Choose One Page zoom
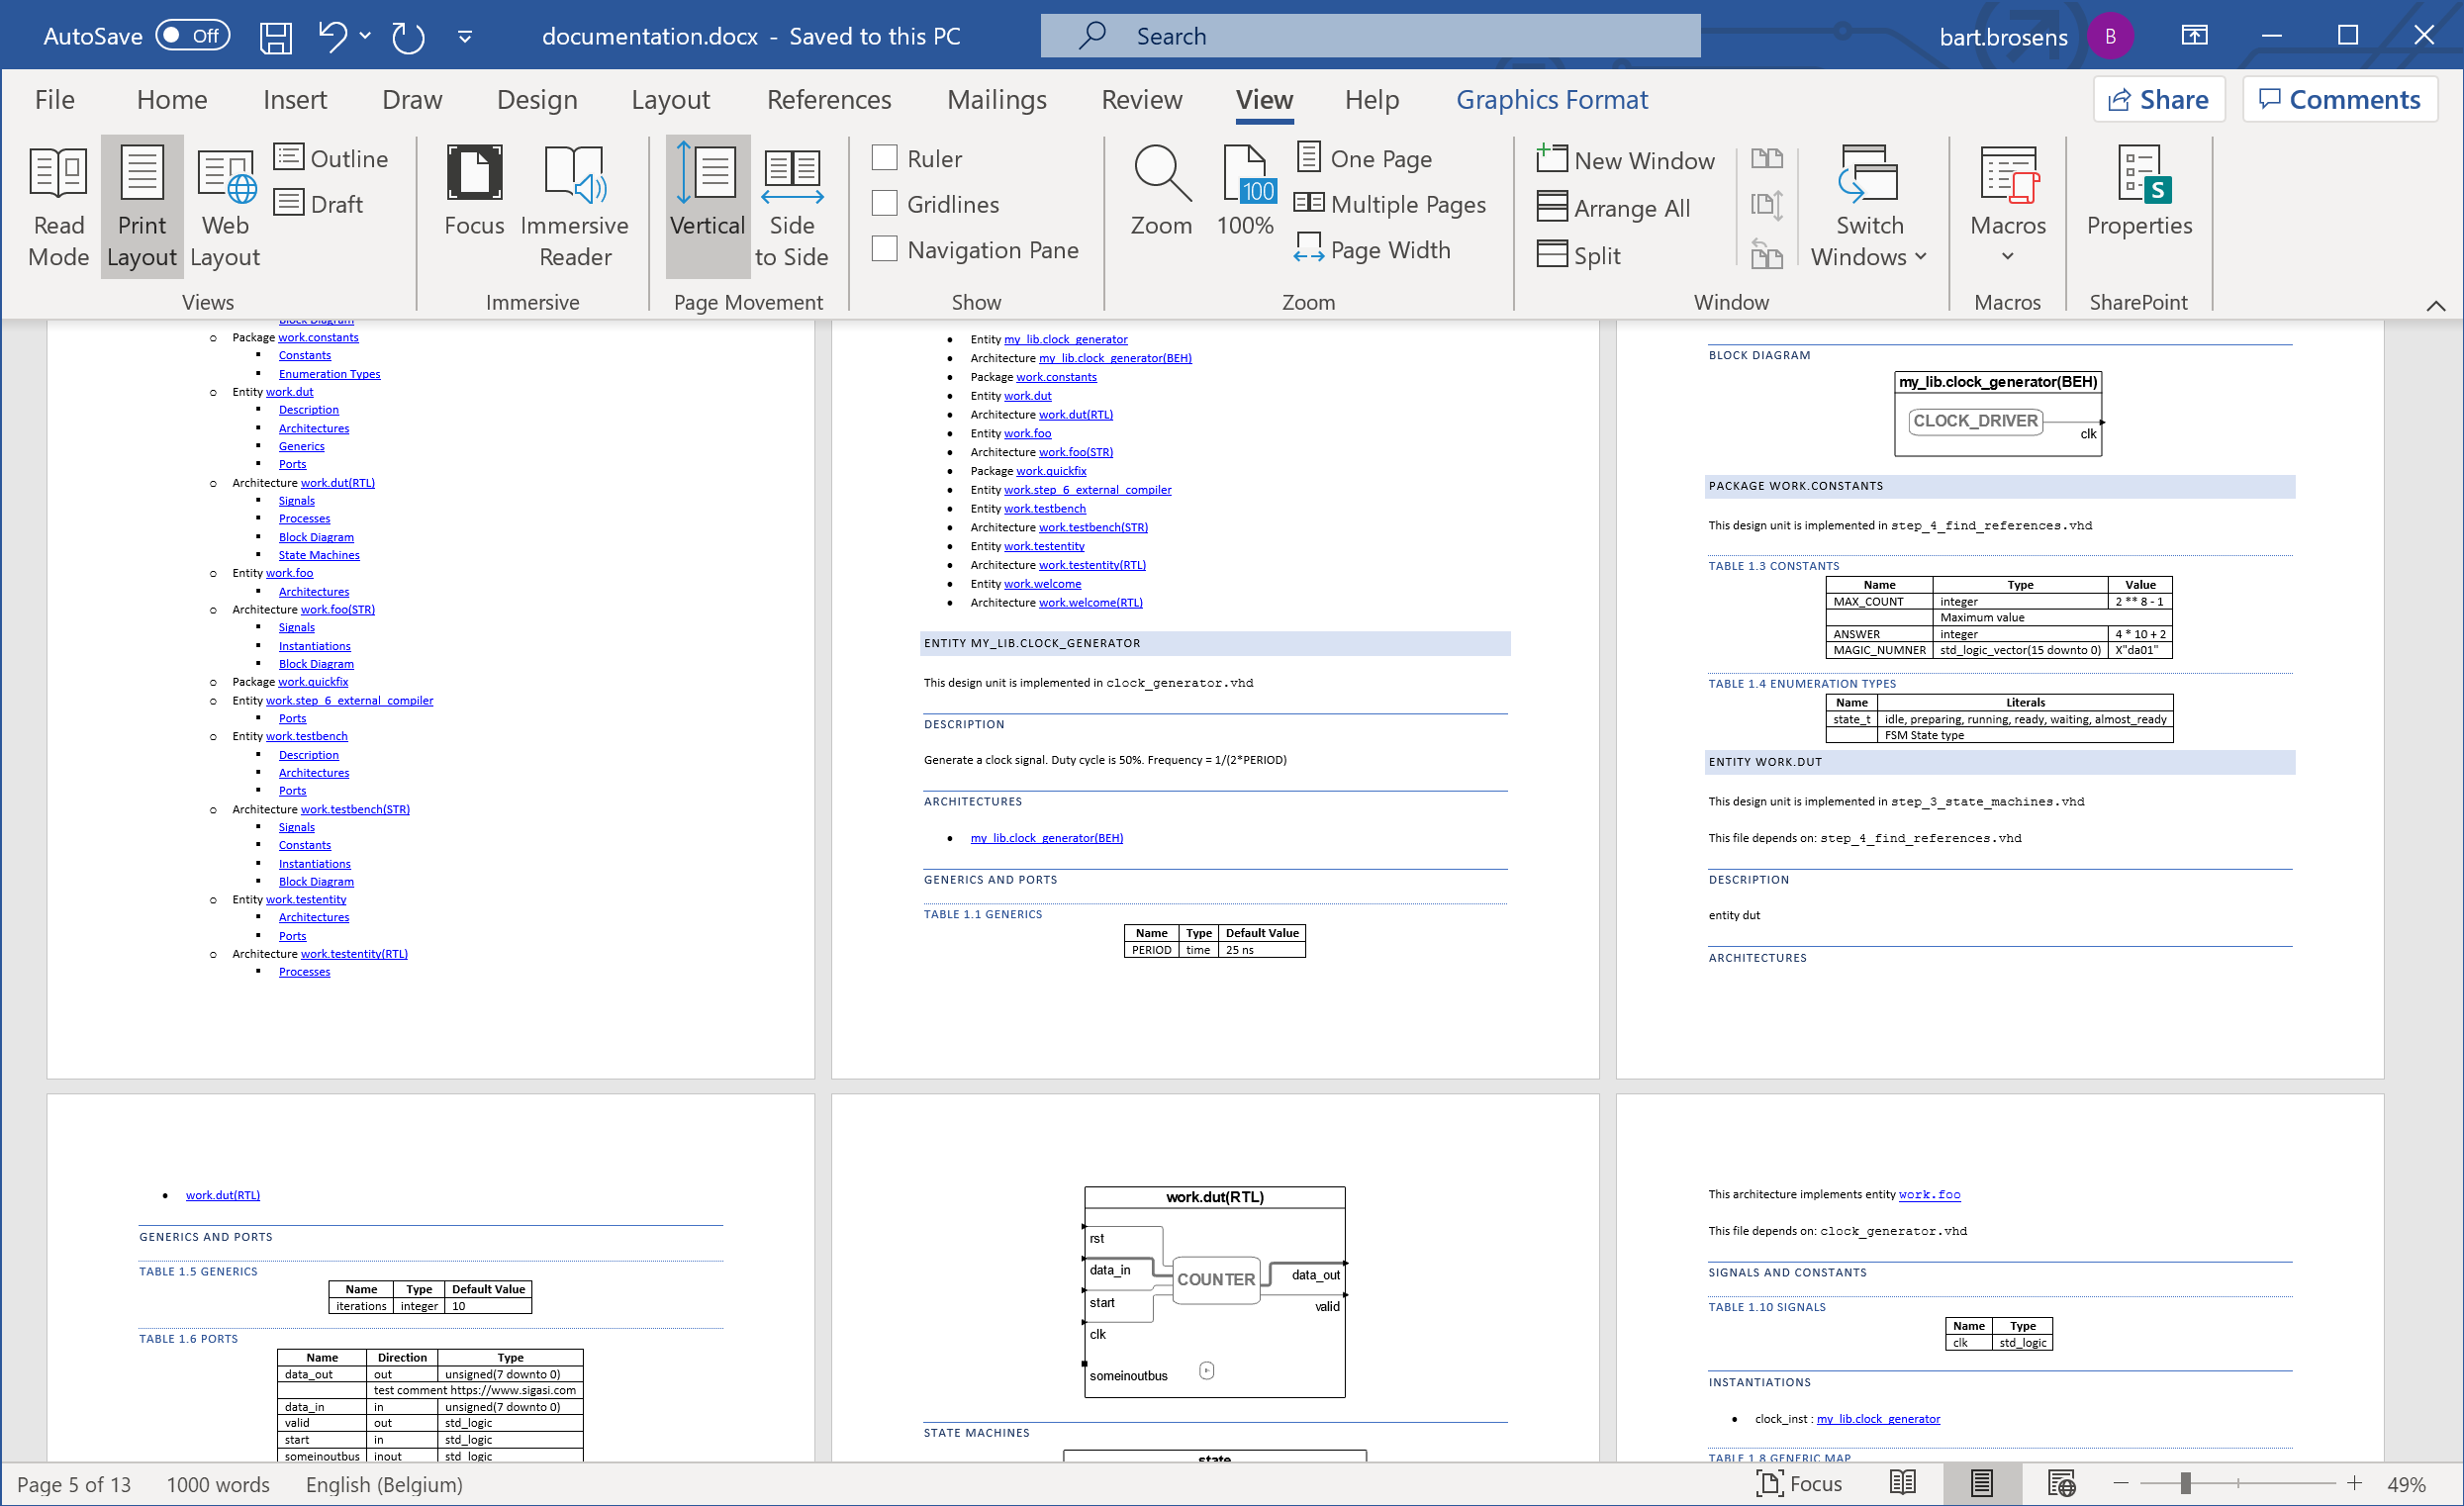This screenshot has height=1506, width=2464. click(x=1365, y=158)
